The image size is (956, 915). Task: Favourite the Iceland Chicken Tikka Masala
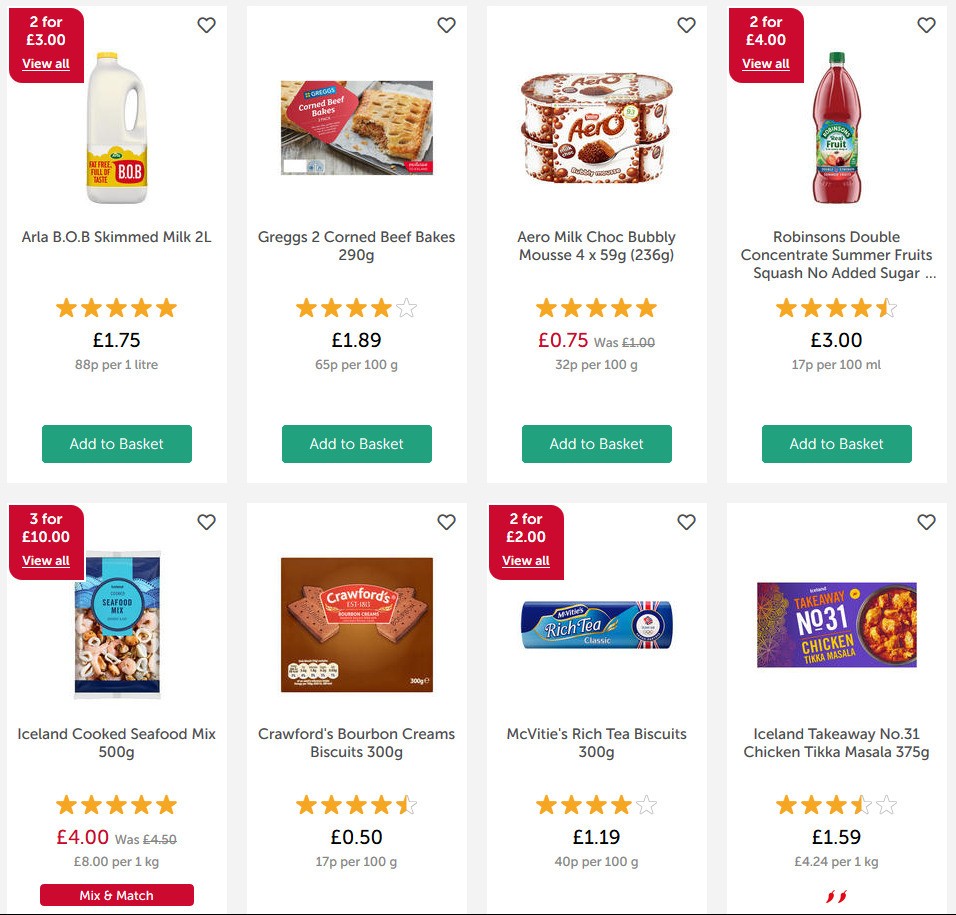[x=926, y=522]
